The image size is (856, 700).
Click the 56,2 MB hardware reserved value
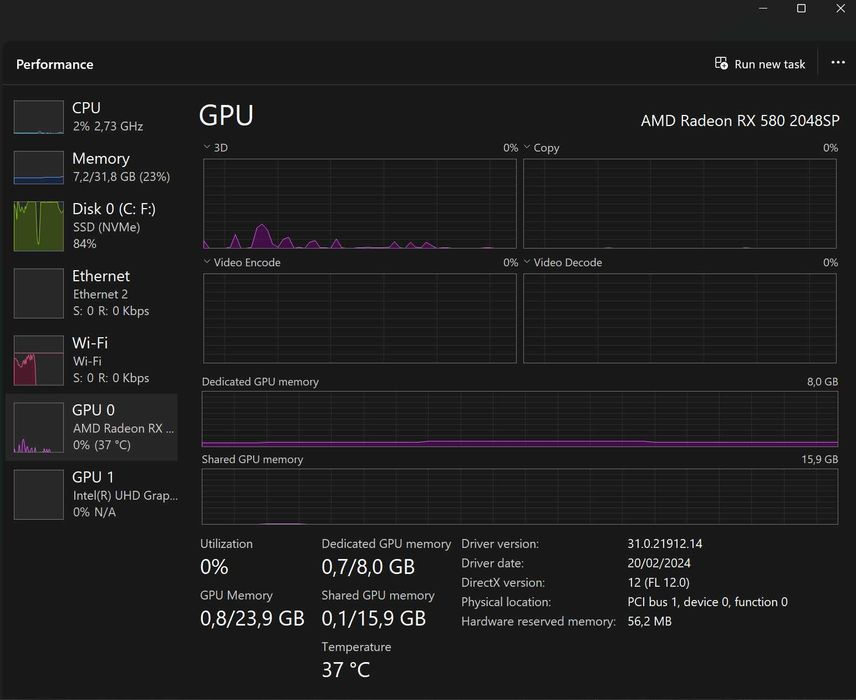click(650, 621)
